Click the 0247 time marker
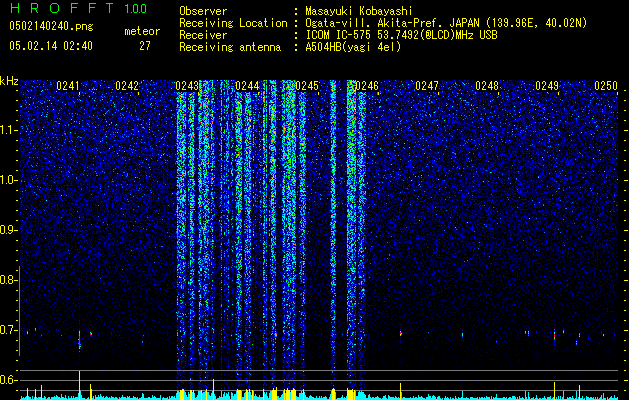 (x=427, y=86)
